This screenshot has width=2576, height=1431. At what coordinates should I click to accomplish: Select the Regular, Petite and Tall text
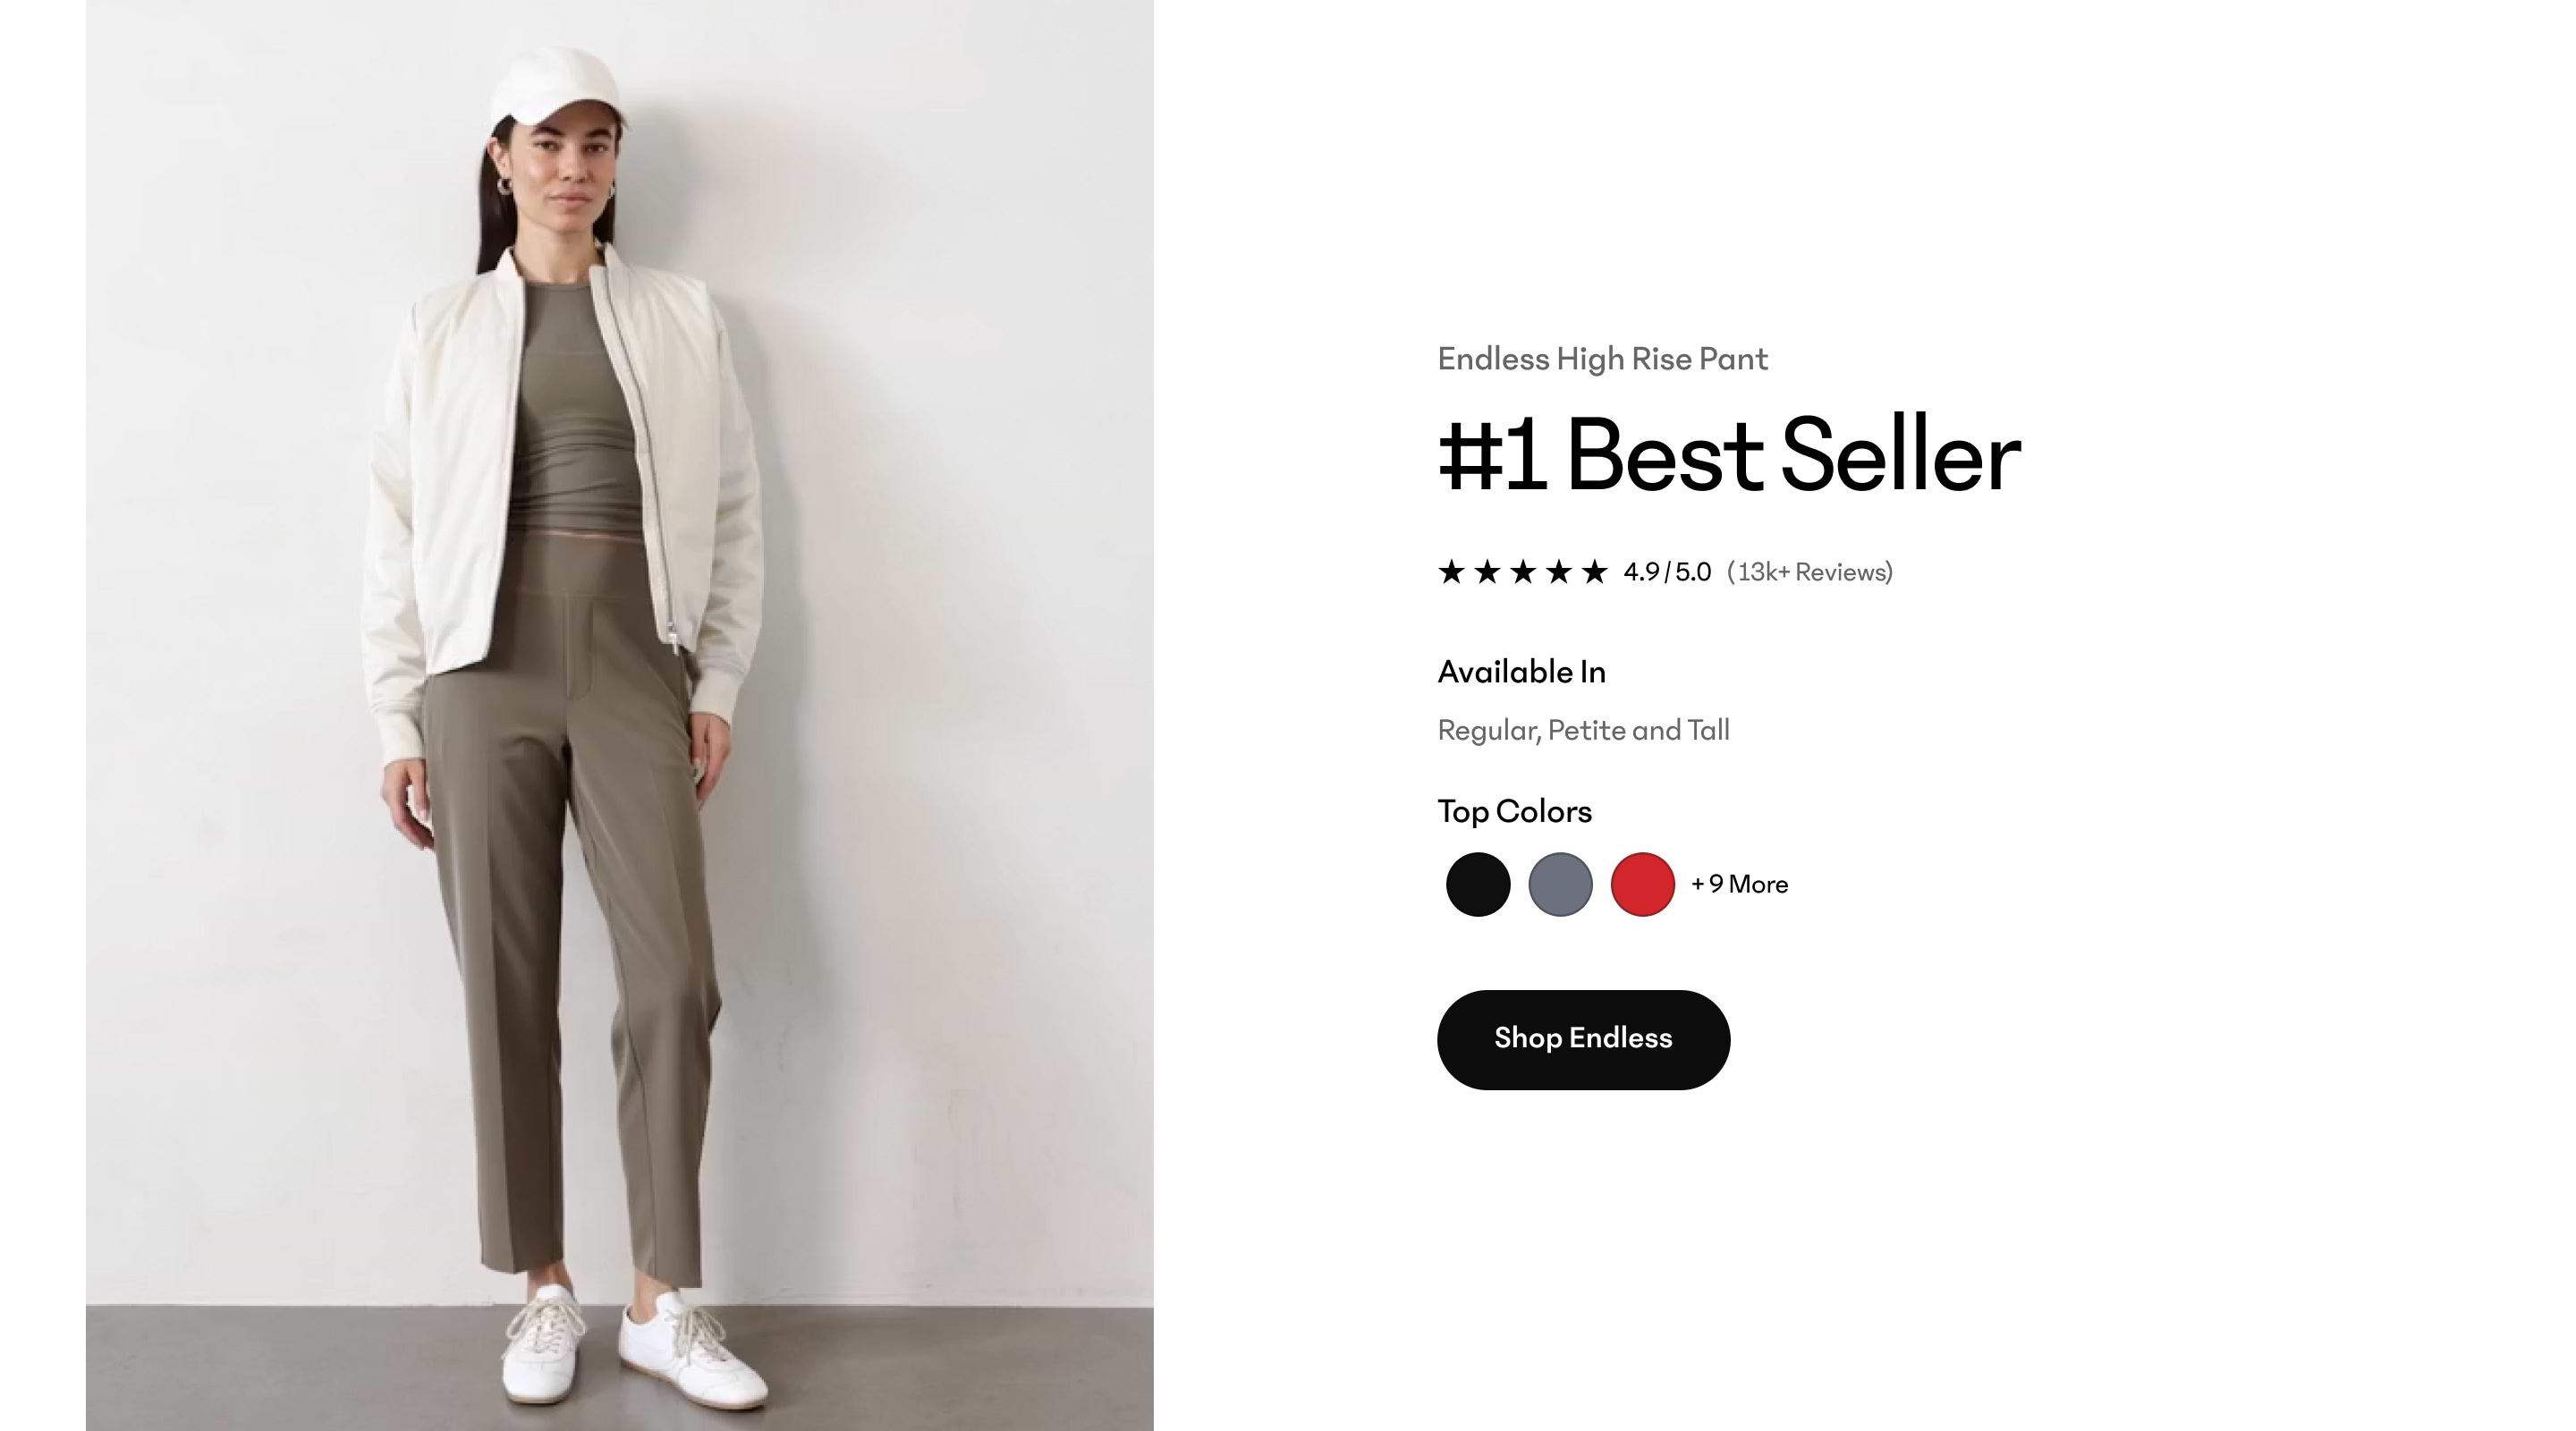(x=1583, y=730)
